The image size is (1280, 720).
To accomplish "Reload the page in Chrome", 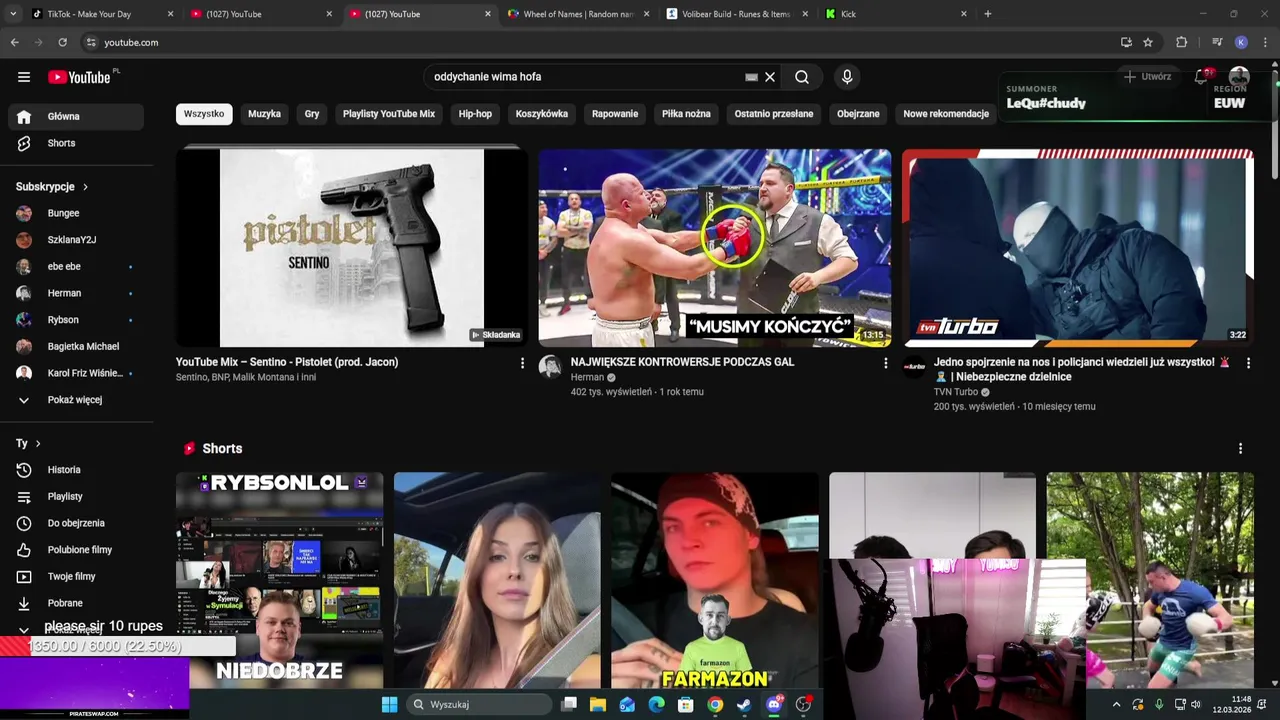I will click(x=62, y=42).
